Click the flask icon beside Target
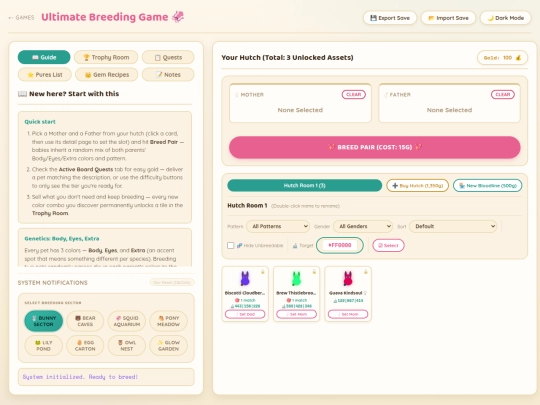540x405 pixels. click(295, 246)
